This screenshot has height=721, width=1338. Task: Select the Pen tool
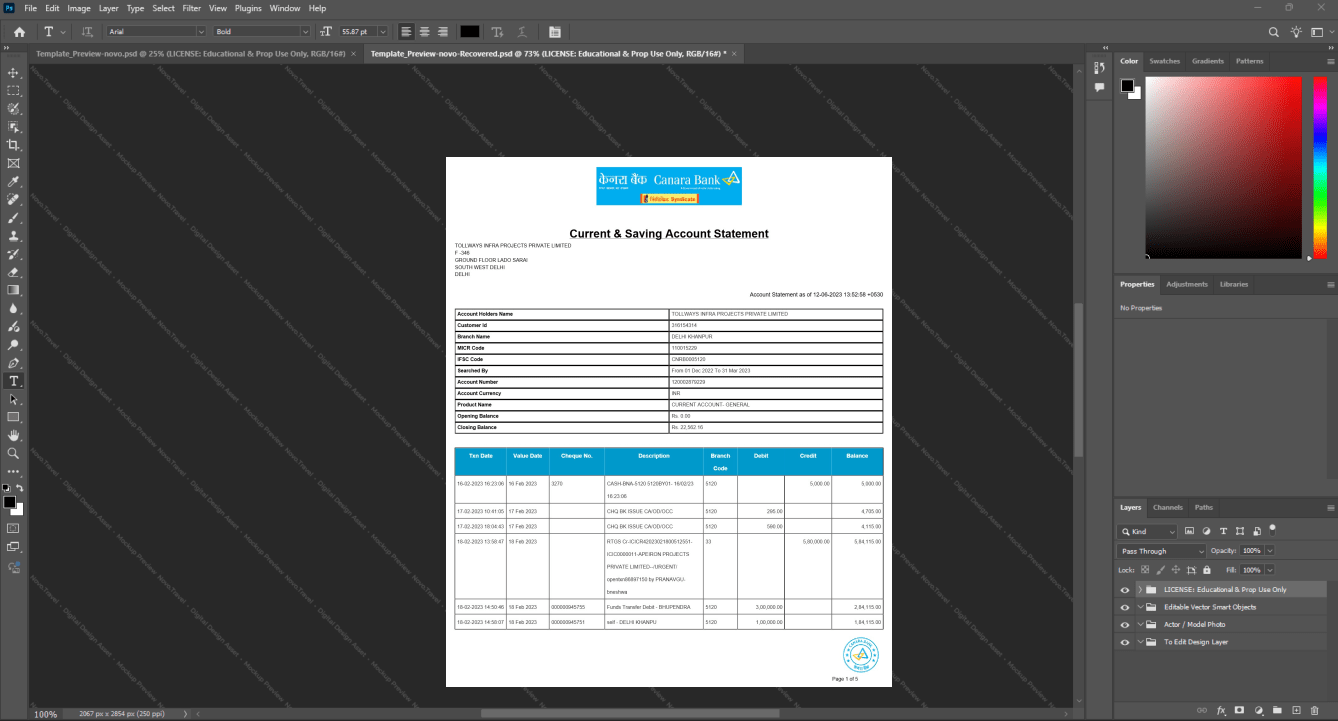[13, 363]
